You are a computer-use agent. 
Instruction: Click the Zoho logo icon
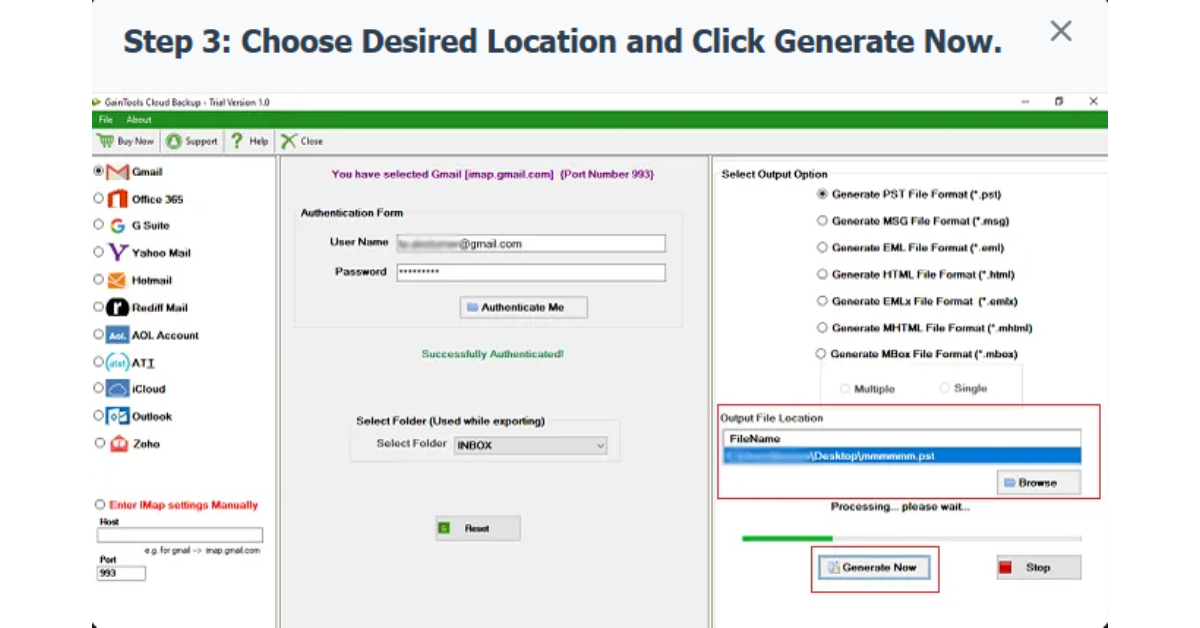118,443
